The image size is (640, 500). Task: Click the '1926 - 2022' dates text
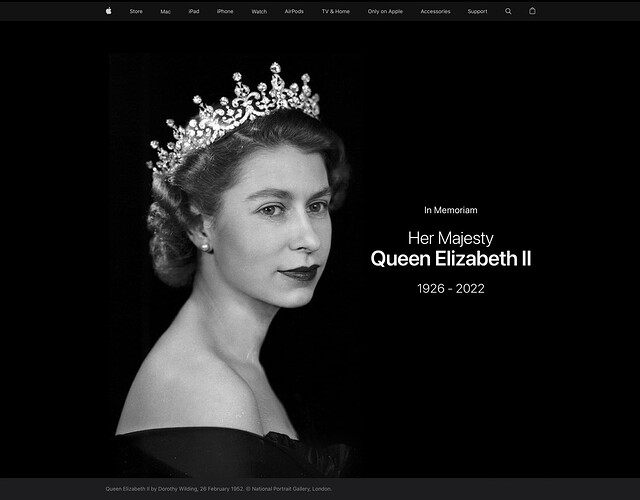(x=451, y=289)
